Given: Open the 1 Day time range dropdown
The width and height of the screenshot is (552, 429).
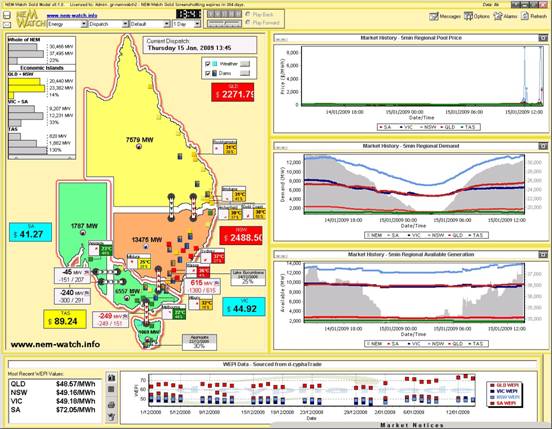Looking at the screenshot, I should (x=187, y=24).
